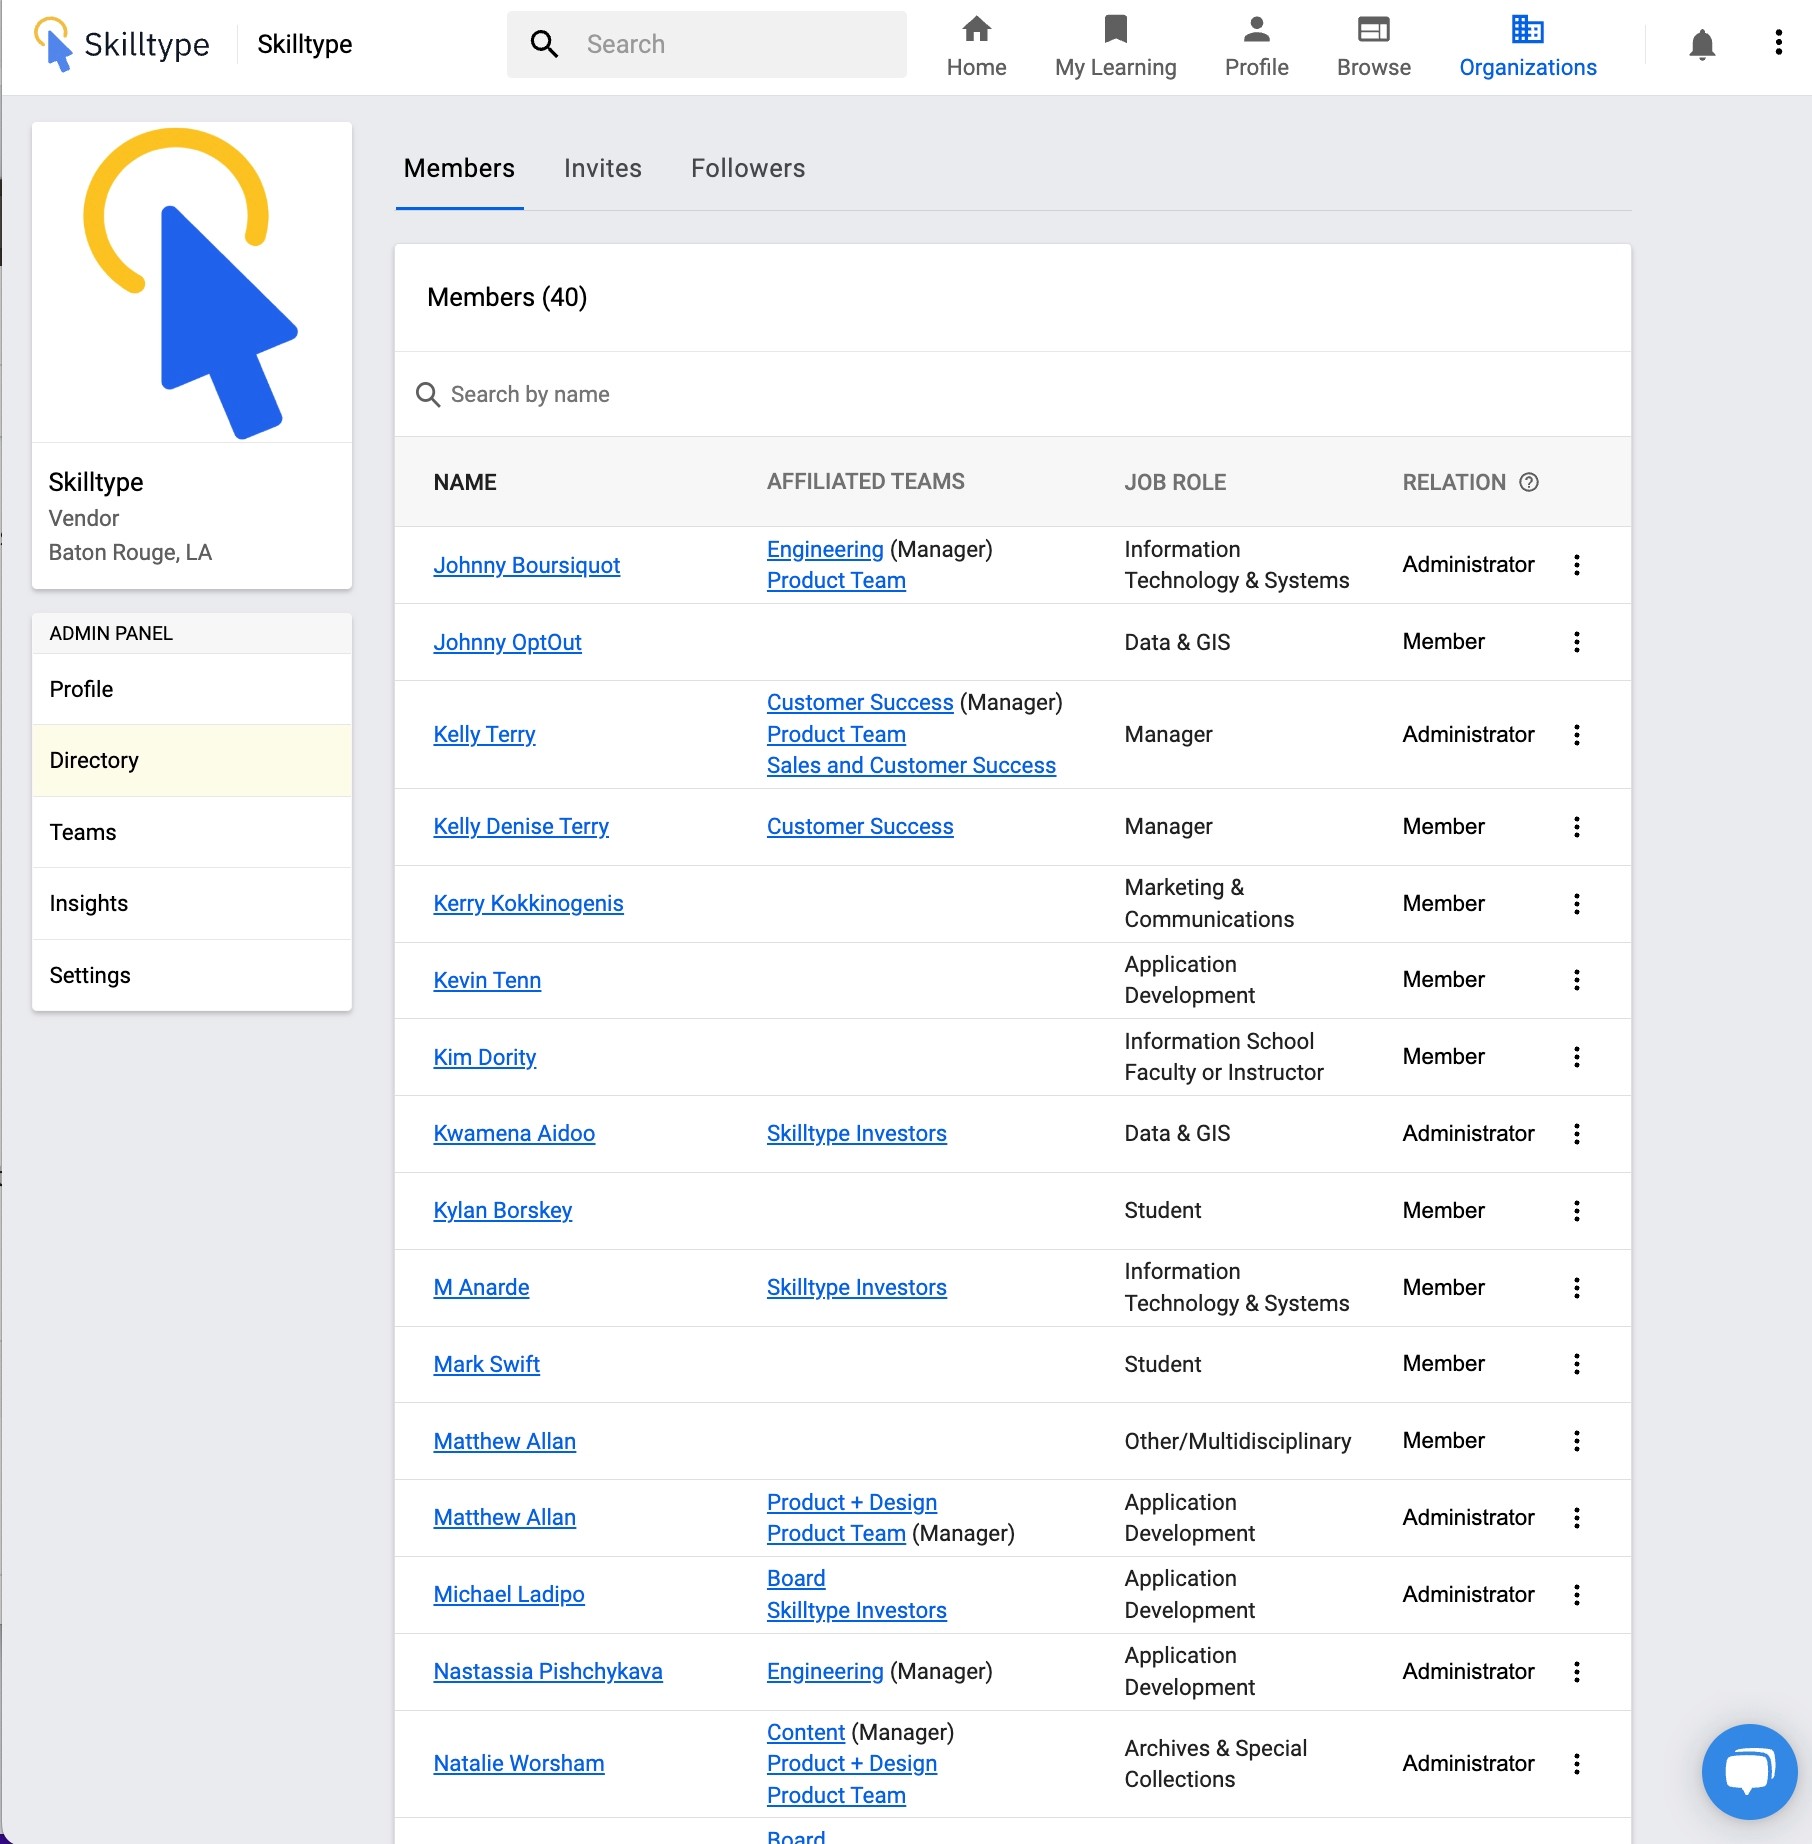Open the Sales and Customer Success team
This screenshot has height=1844, width=1812.
click(x=911, y=765)
